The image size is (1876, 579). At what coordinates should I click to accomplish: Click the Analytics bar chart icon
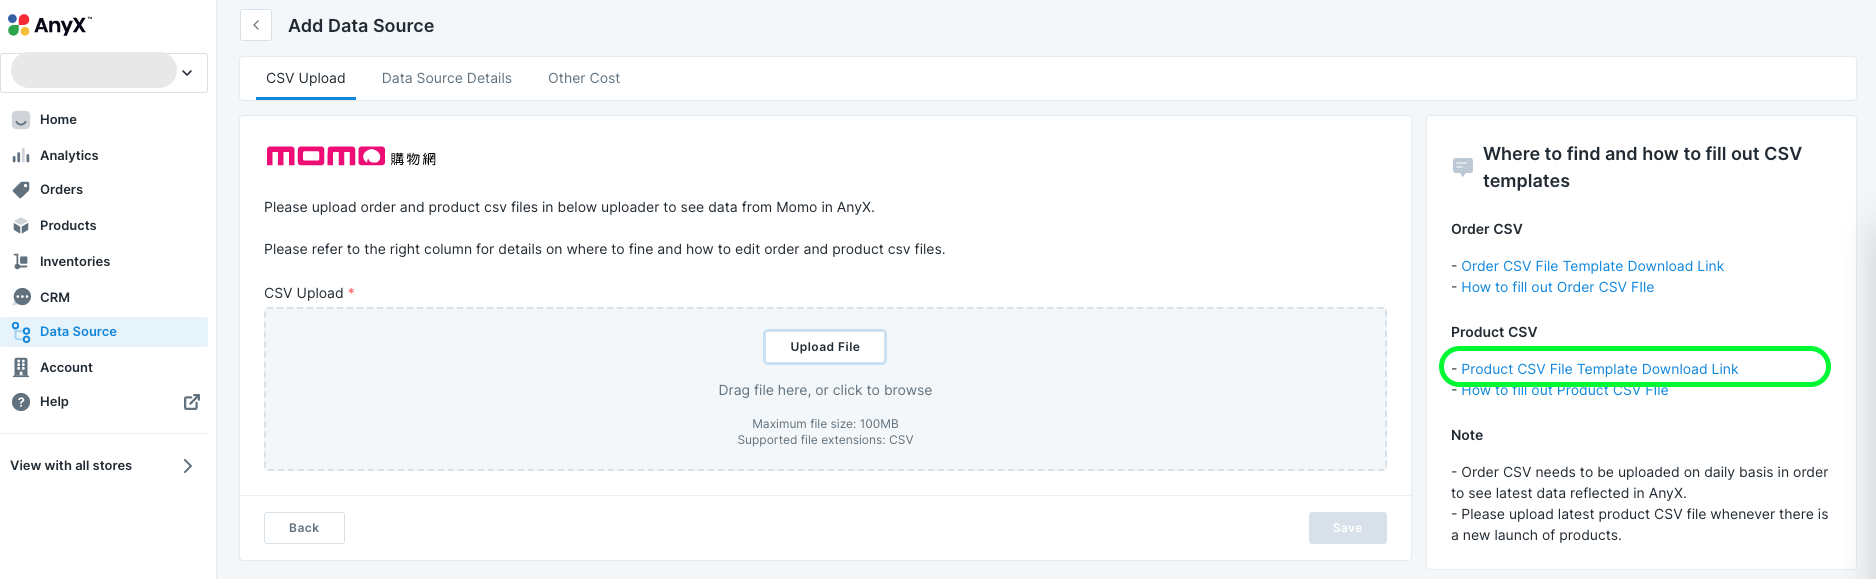(x=21, y=156)
